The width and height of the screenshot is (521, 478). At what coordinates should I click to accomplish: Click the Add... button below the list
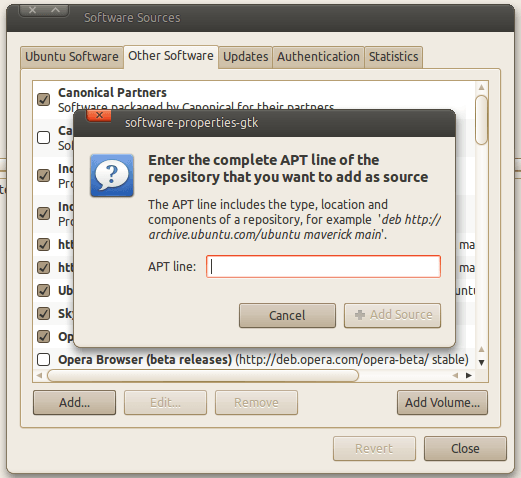click(x=75, y=403)
